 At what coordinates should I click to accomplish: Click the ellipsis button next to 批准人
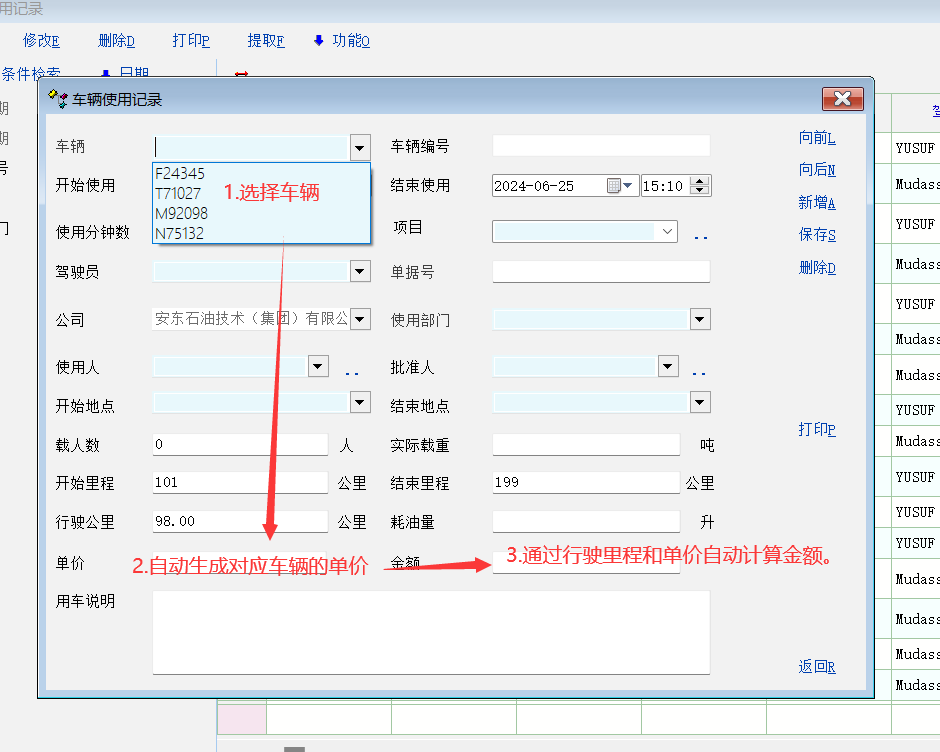[700, 372]
